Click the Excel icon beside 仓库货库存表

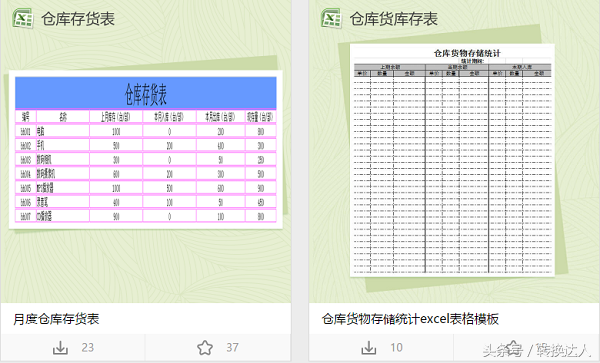tap(331, 18)
